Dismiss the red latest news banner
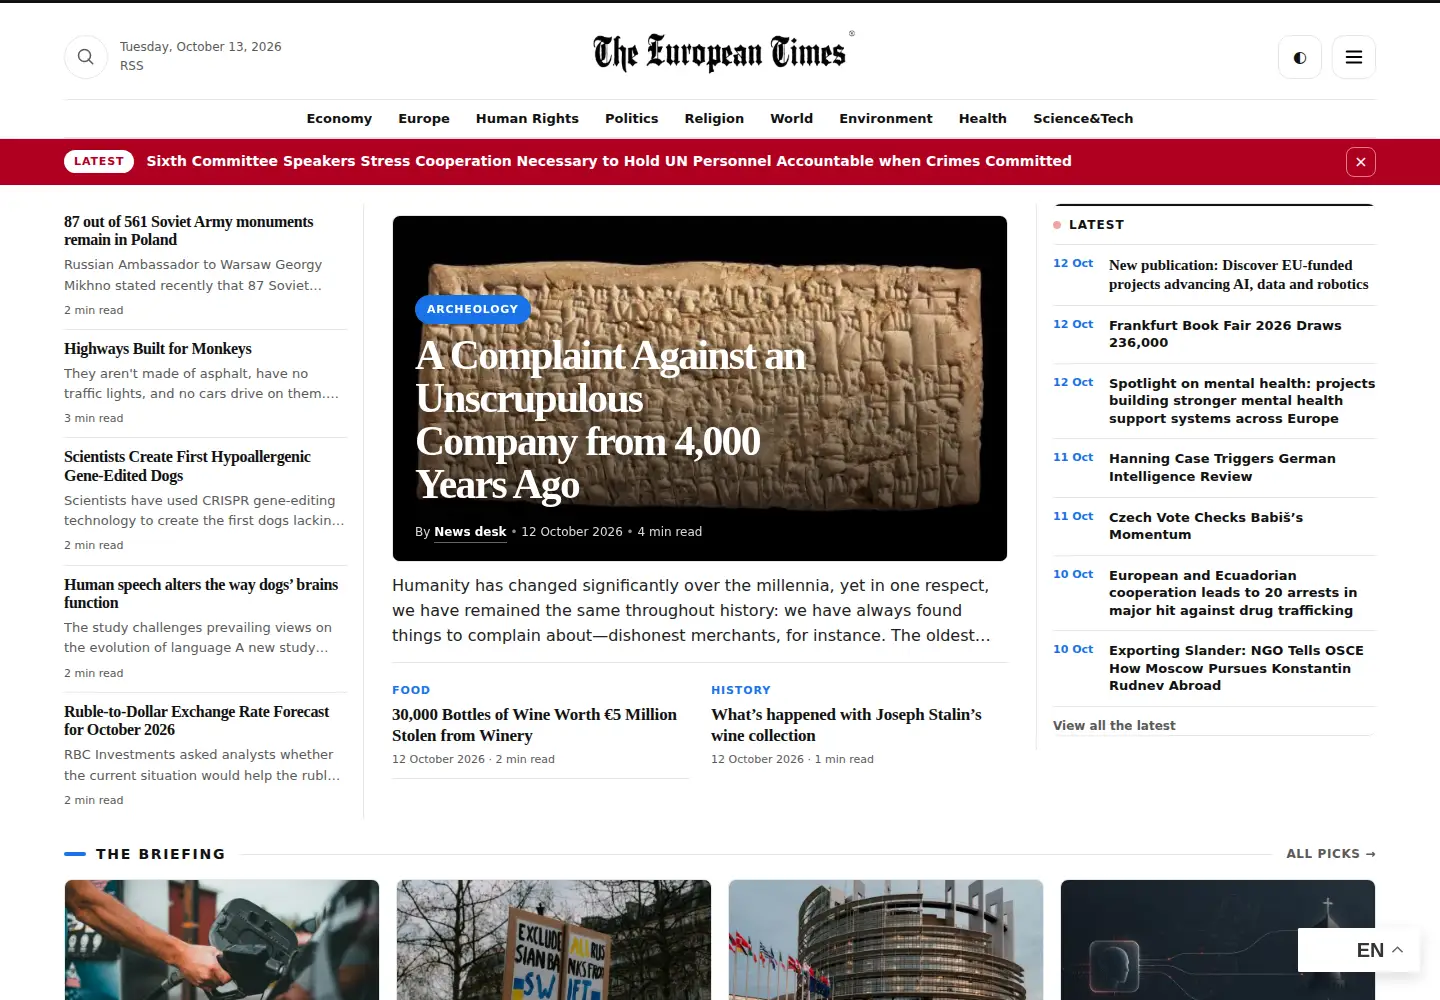The width and height of the screenshot is (1440, 1000). pos(1361,162)
